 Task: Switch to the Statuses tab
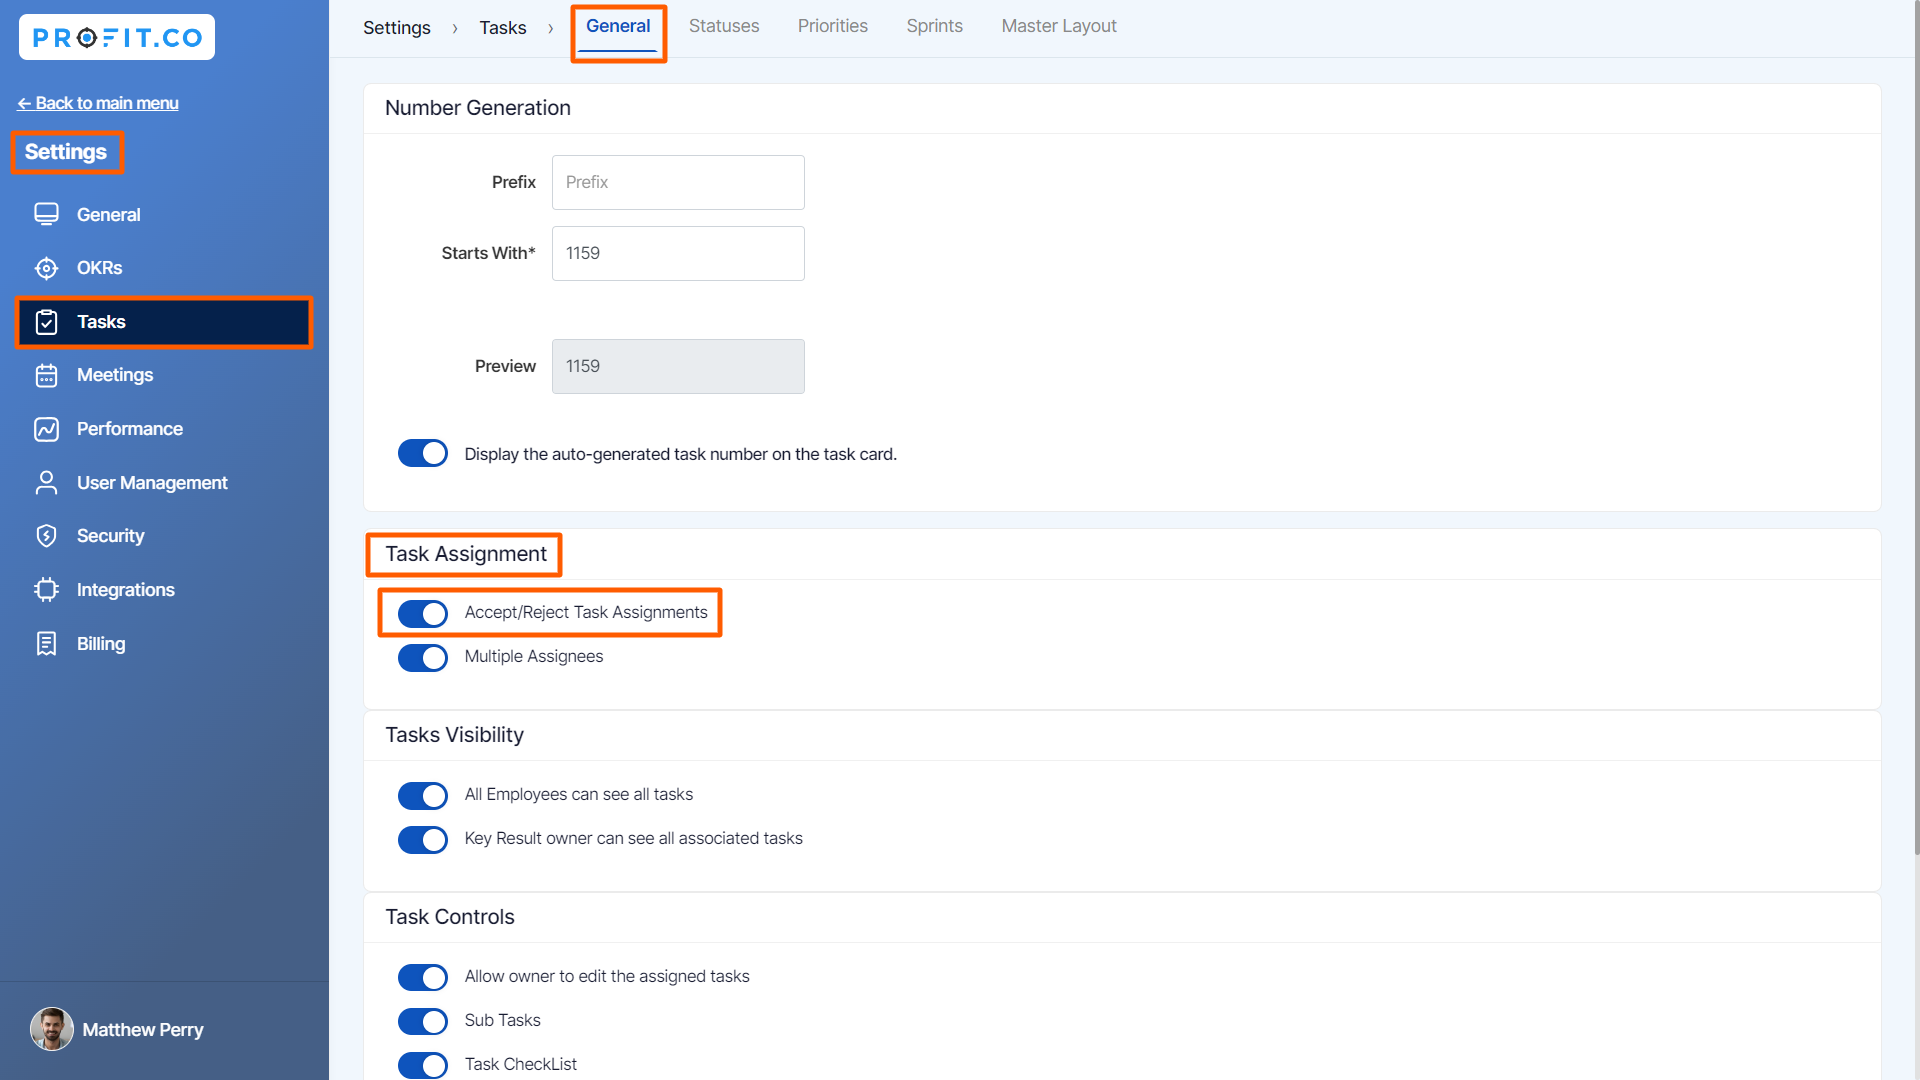pyautogui.click(x=723, y=26)
